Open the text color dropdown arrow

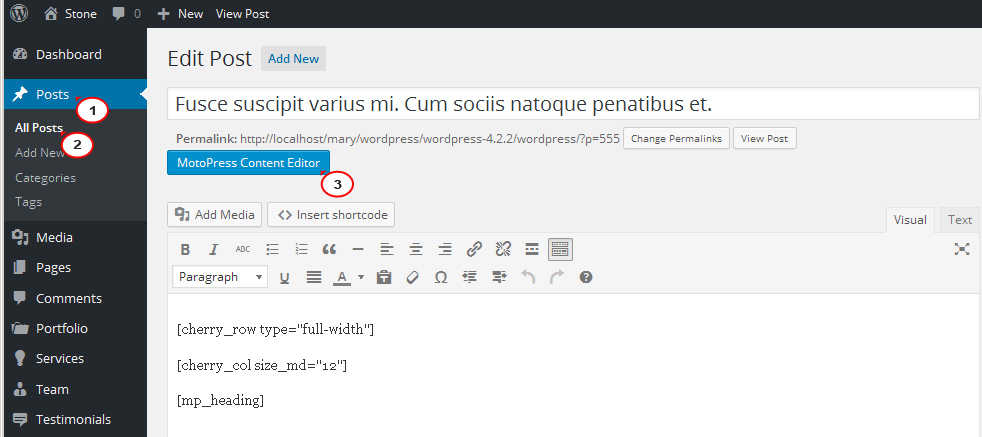[361, 277]
